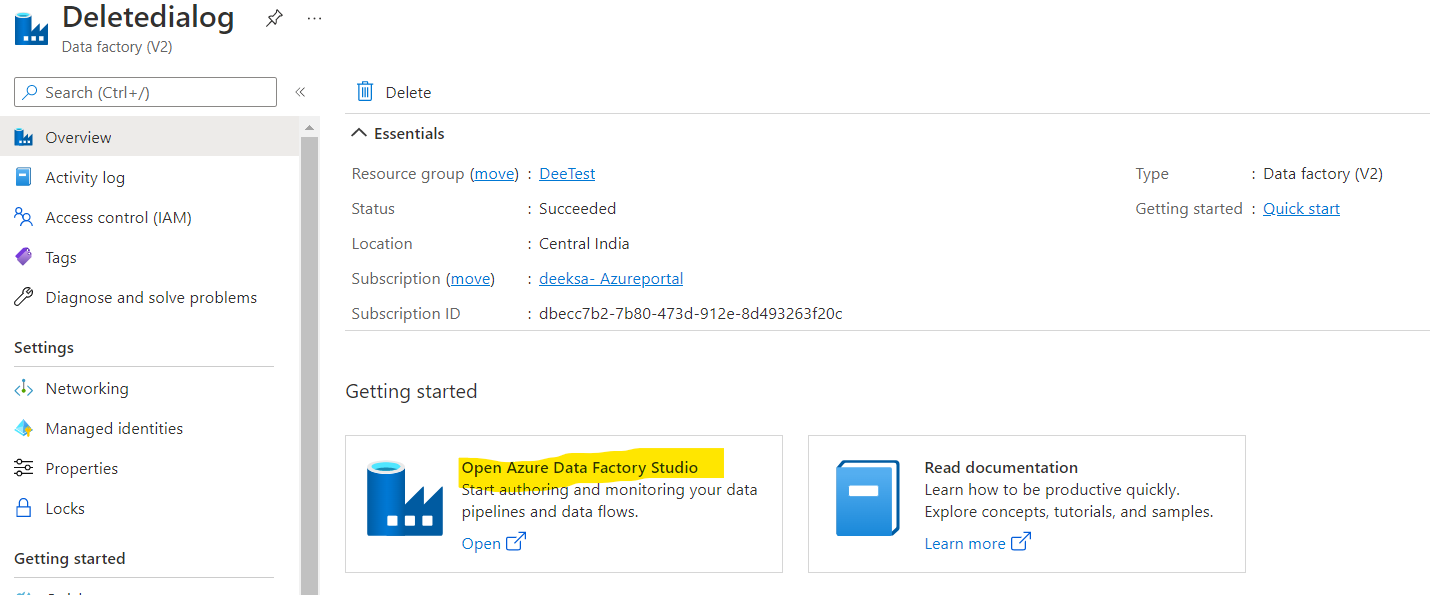Screen dimensions: 1430x595
Task: Click the Properties sliders icon
Action: click(24, 468)
